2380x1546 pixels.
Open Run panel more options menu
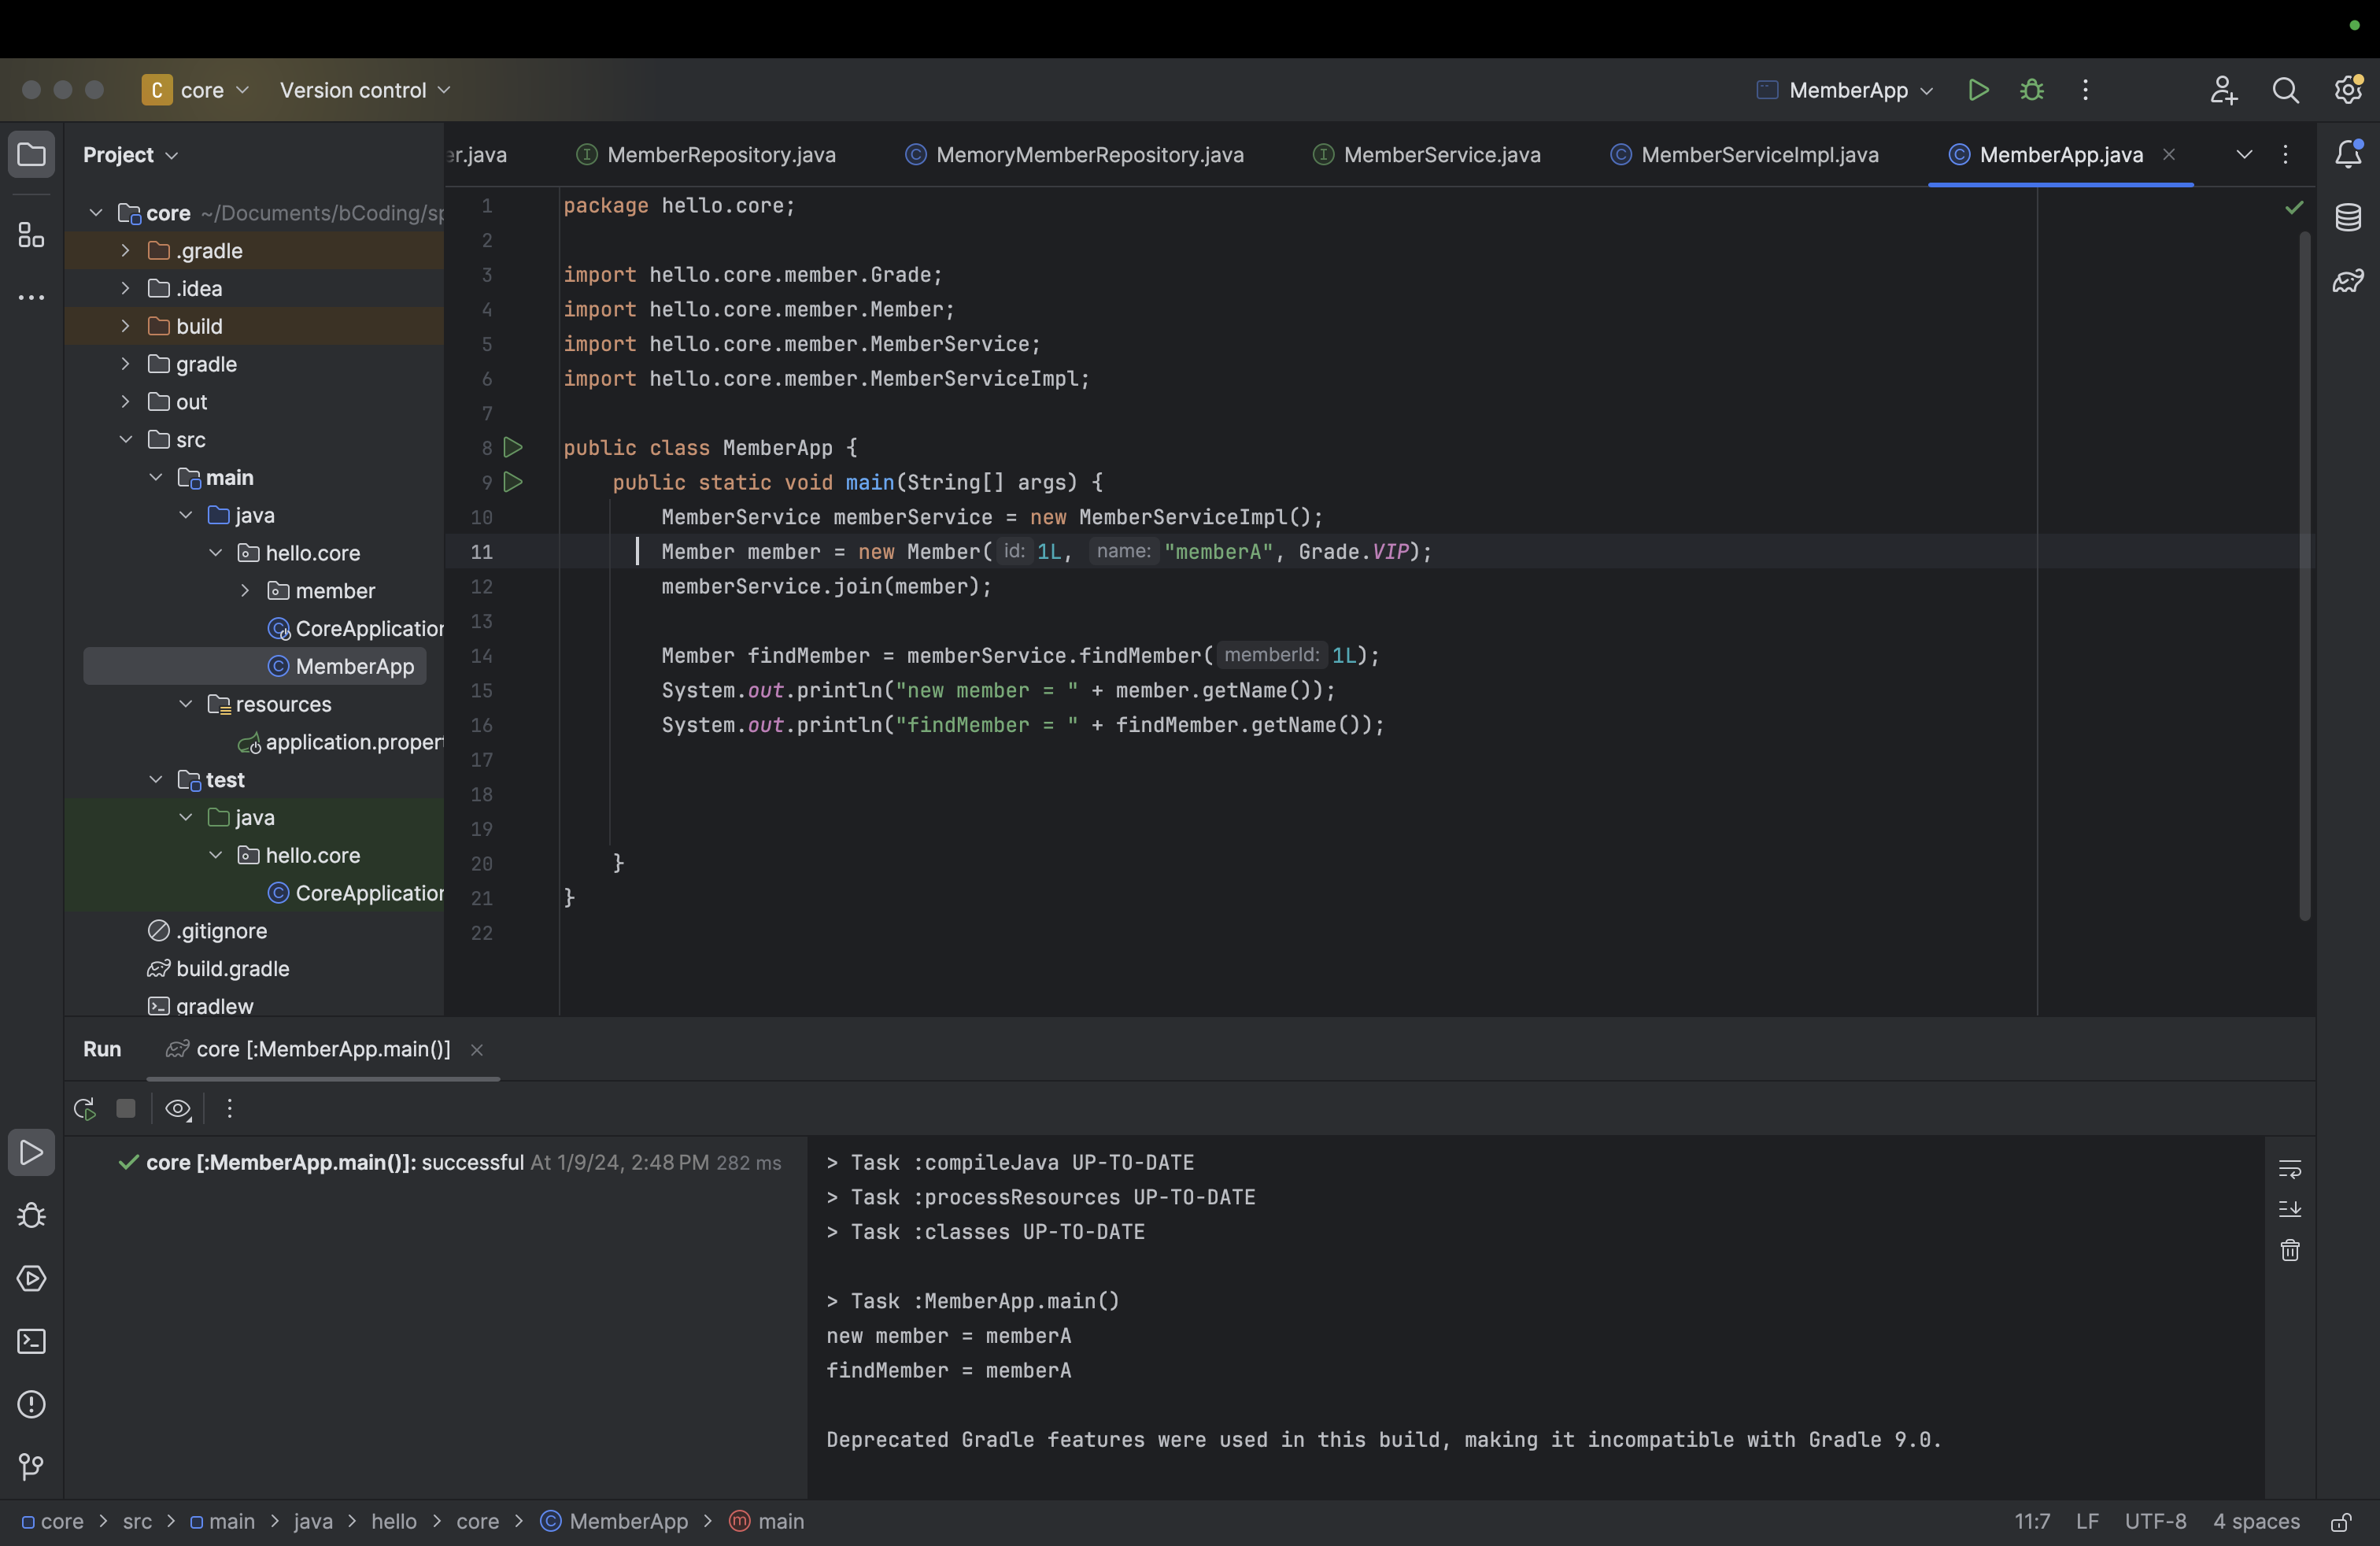coord(229,1108)
